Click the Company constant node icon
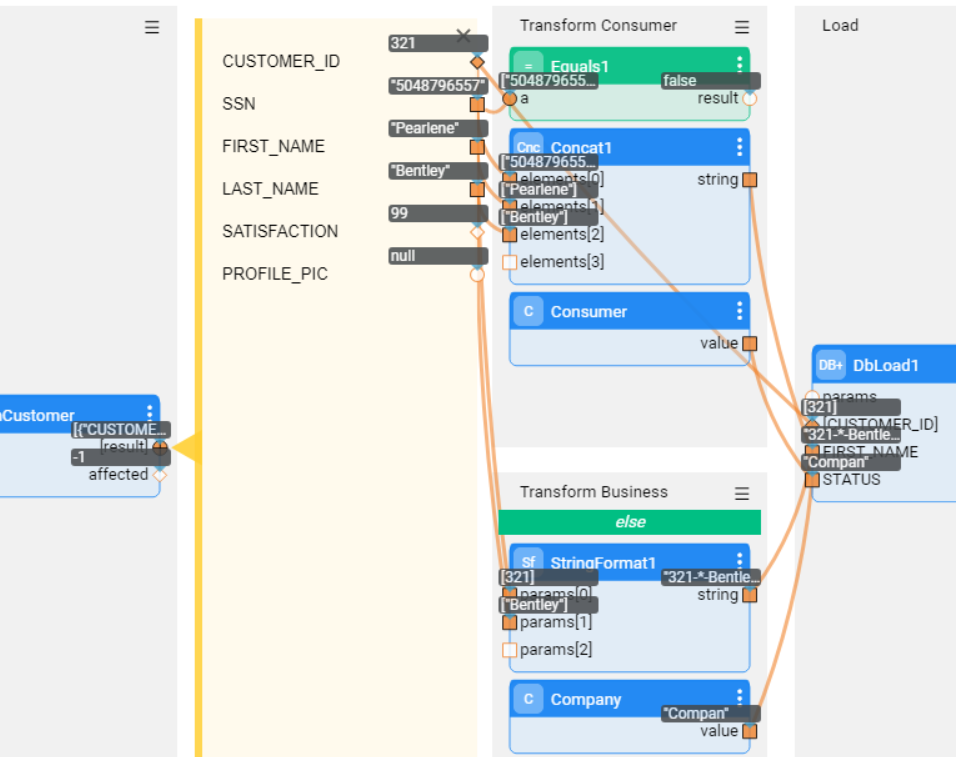The width and height of the screenshot is (956, 757). (x=529, y=699)
